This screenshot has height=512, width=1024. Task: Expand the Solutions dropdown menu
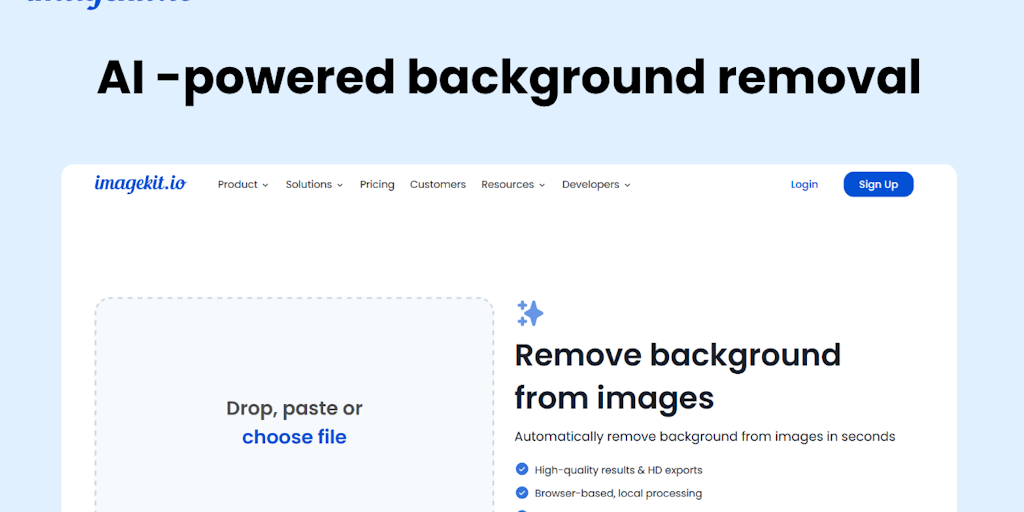click(x=314, y=185)
